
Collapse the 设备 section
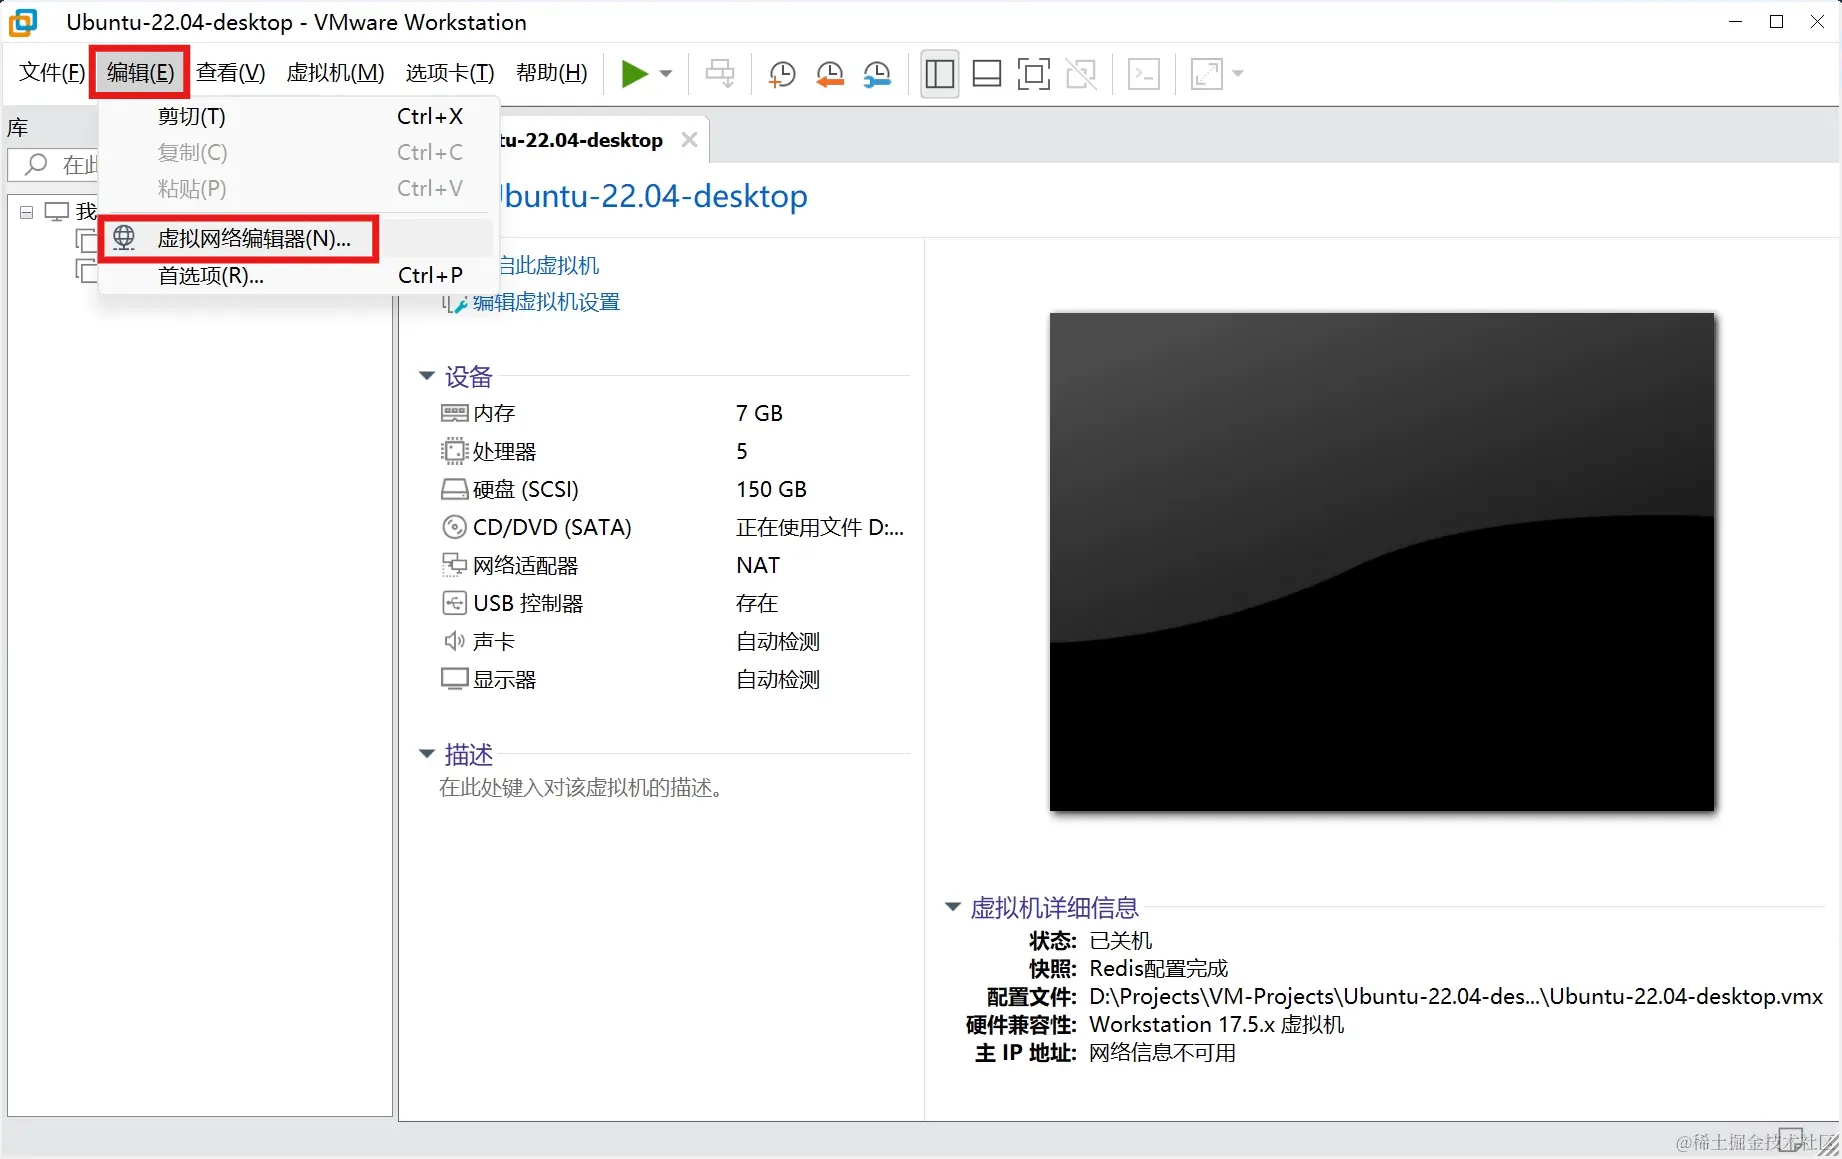[426, 376]
